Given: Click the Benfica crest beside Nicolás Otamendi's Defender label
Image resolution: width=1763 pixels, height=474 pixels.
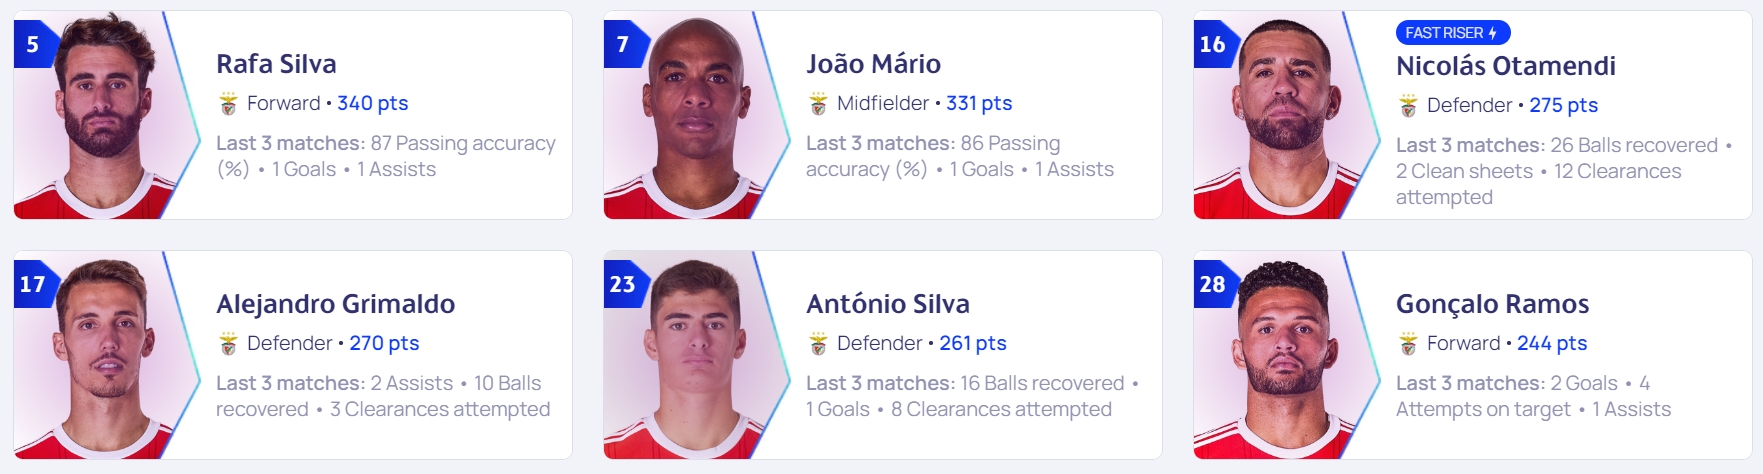Looking at the screenshot, I should click(1408, 106).
